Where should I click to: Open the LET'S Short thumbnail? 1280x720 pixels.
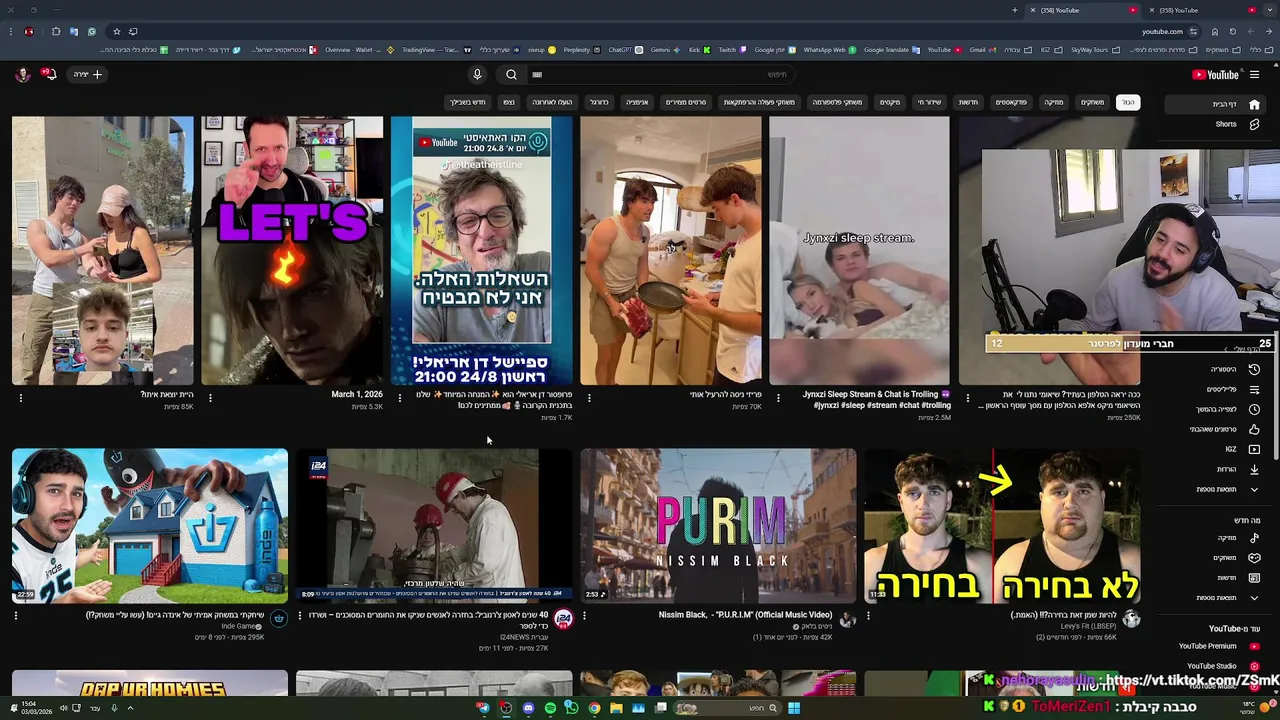click(x=292, y=250)
